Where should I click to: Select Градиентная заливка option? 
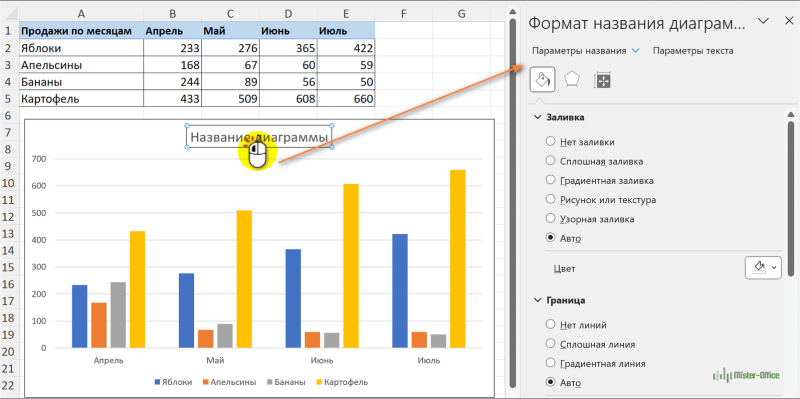[x=550, y=180]
